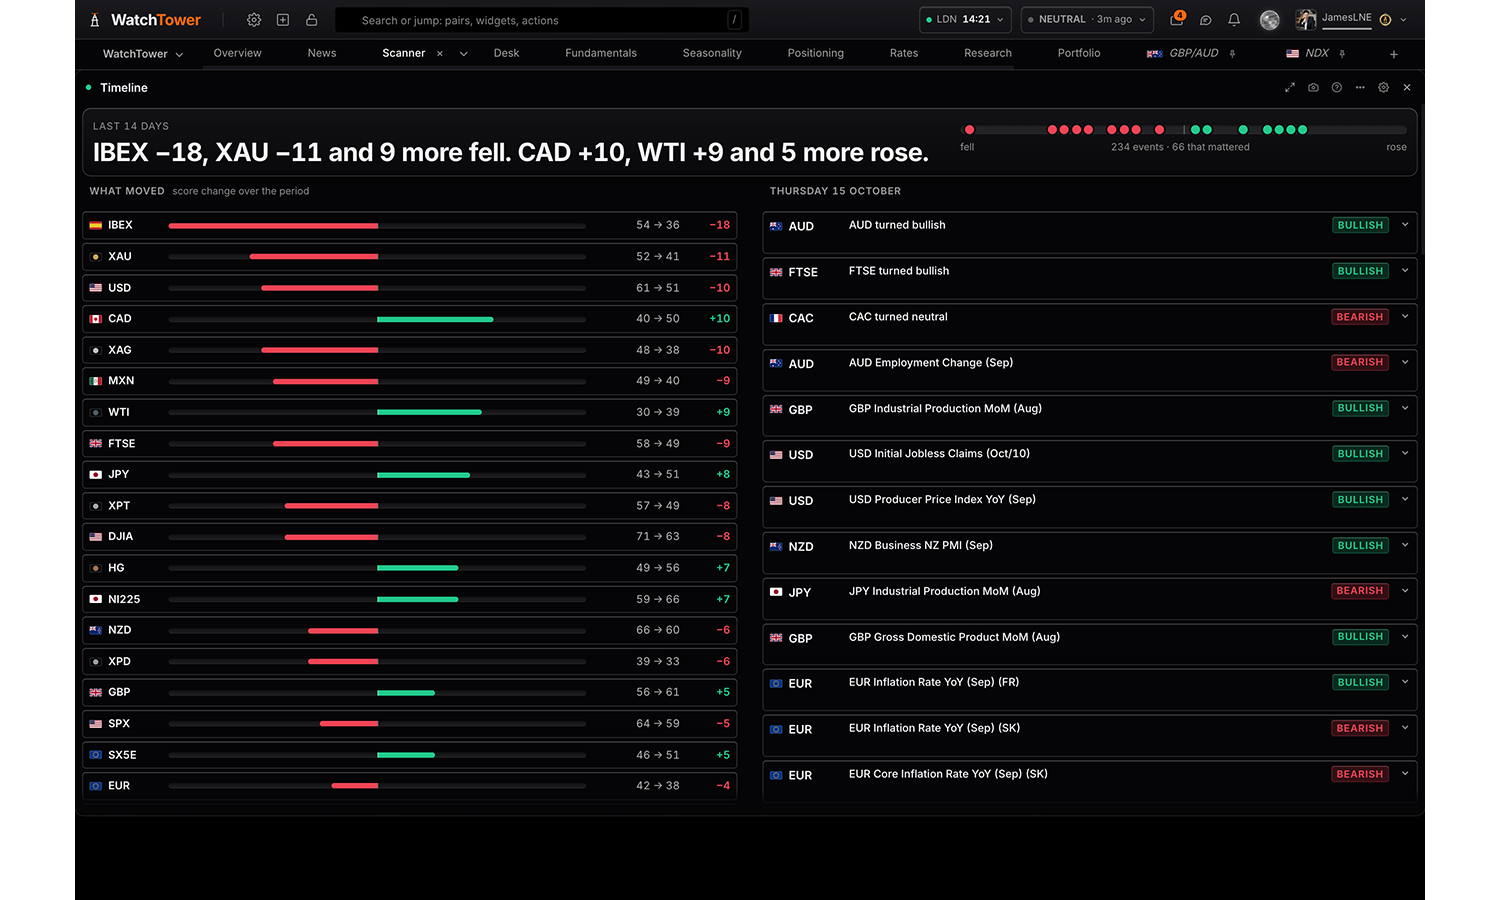
Task: Open the notifications inbox with badge
Action: [x=1177, y=19]
